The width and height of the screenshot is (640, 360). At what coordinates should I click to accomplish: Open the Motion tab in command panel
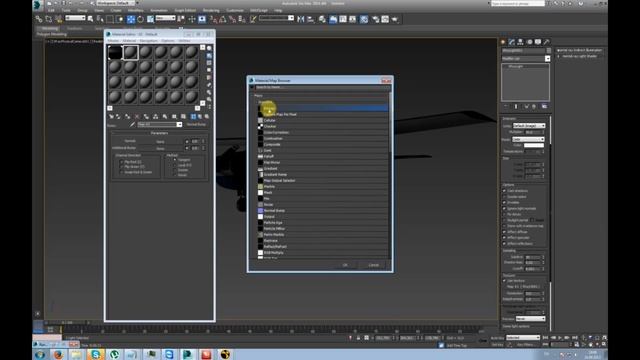pos(529,42)
